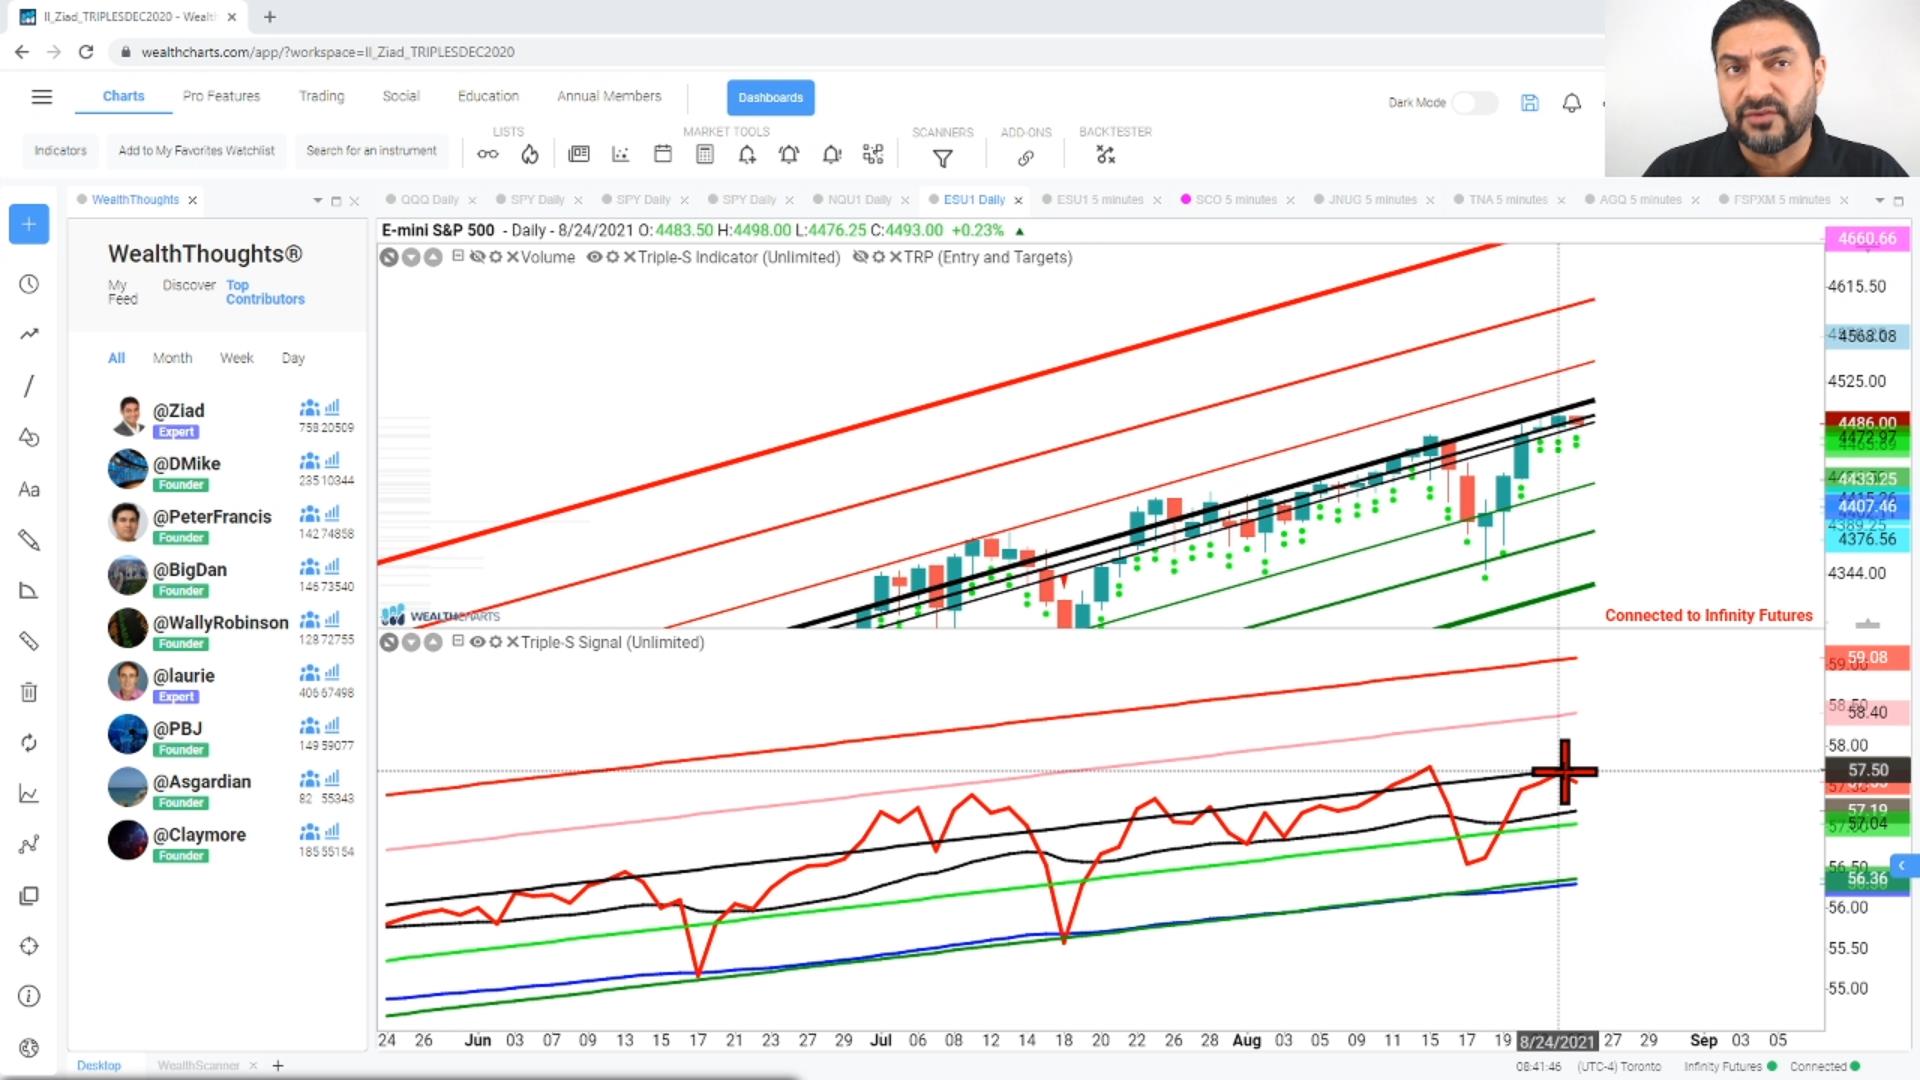Viewport: 1920px width, 1080px height.
Task: Filter contributors by Month
Action: click(172, 358)
